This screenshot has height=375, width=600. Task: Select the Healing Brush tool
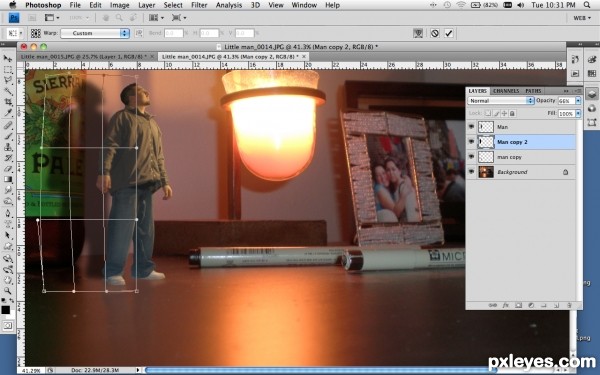[7, 126]
